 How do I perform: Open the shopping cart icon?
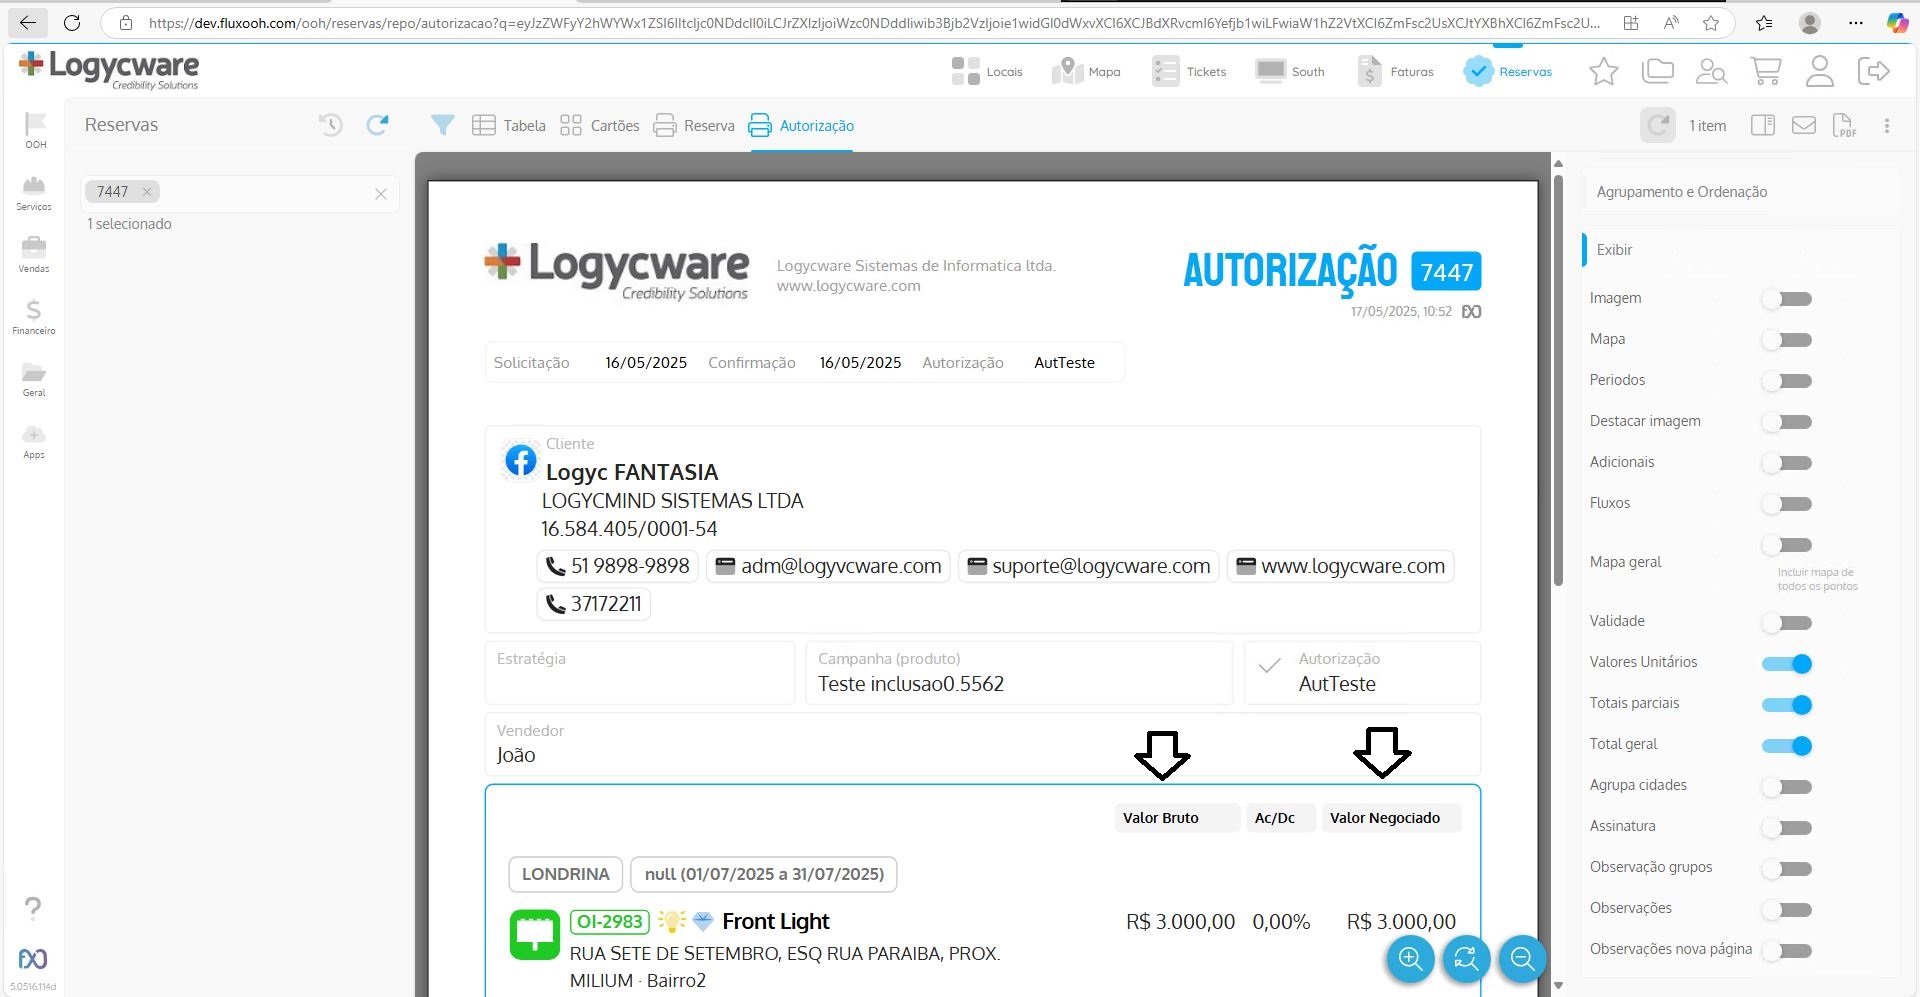tap(1765, 71)
